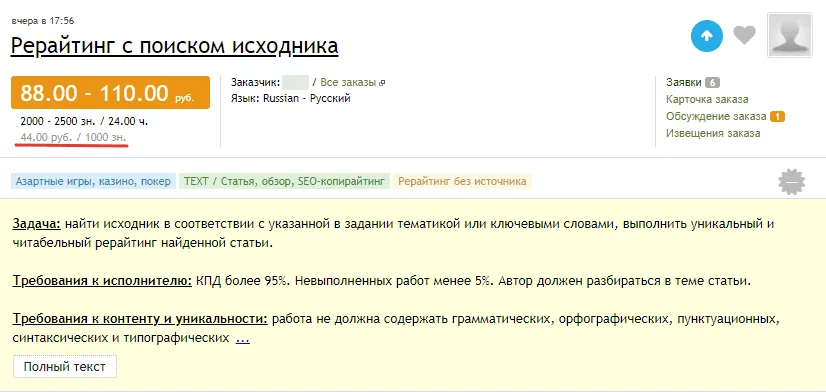
Task: Select tag TEXT / Статья, обзор, SEO-копирайтинг
Action: pos(284,181)
